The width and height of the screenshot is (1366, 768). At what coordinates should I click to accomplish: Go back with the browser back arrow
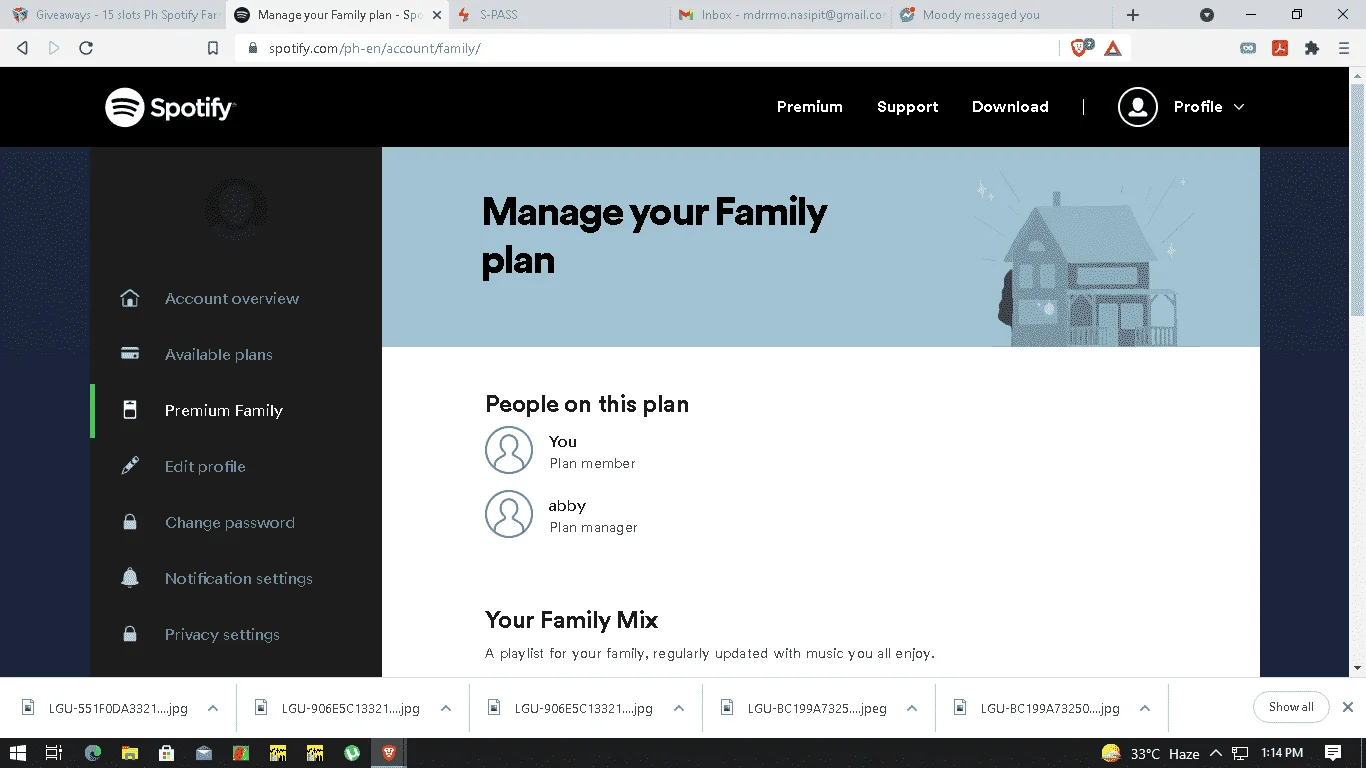click(22, 48)
